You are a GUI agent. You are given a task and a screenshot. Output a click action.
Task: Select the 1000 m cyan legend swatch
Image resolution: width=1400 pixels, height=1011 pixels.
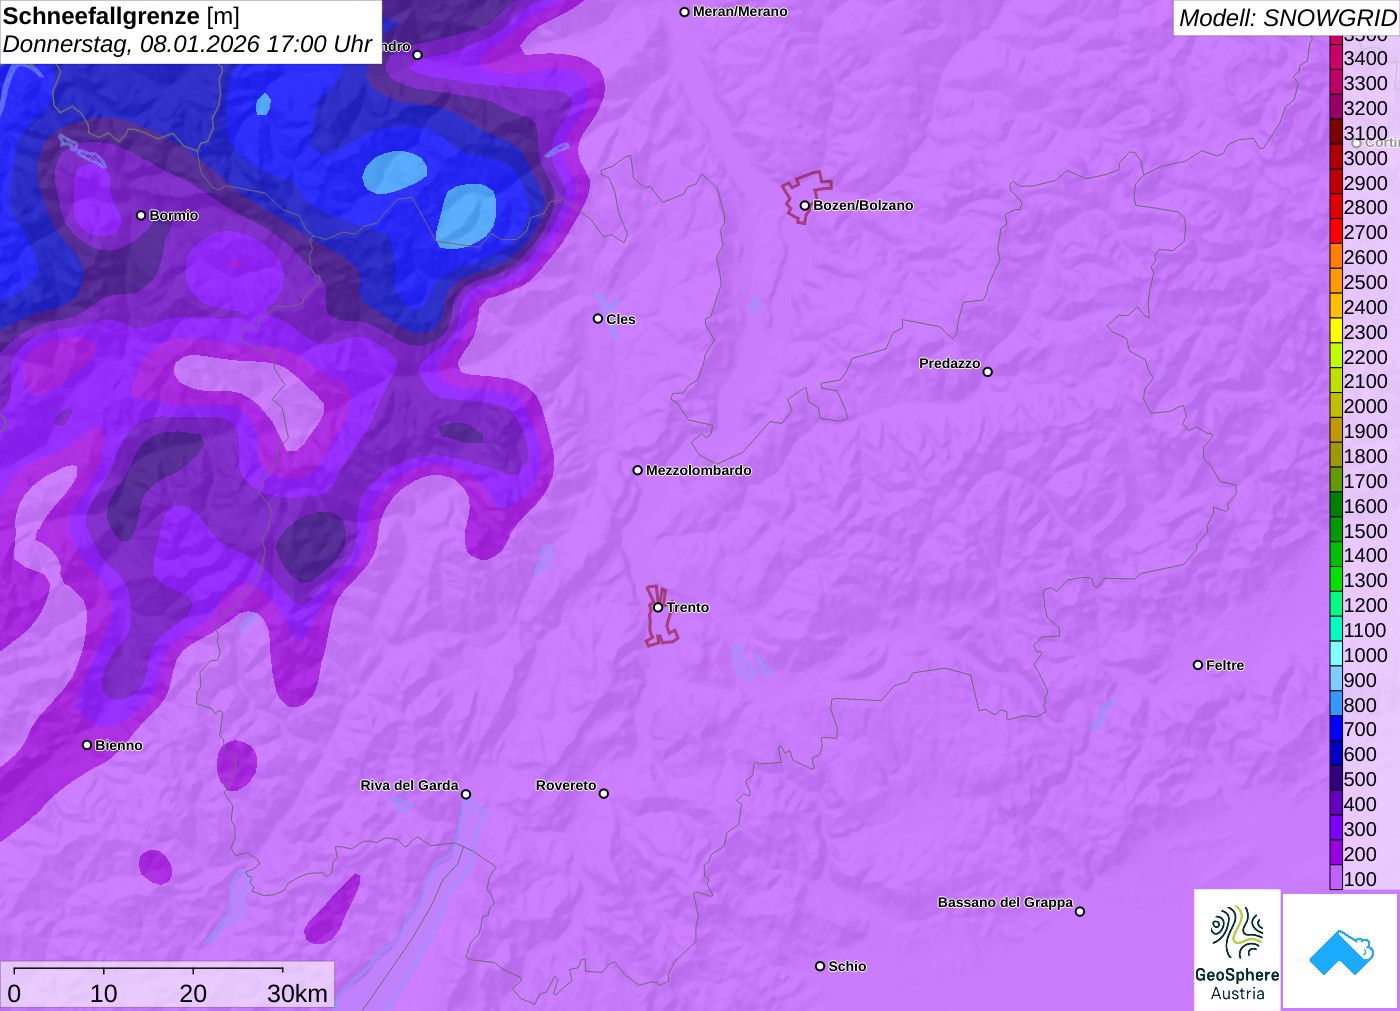1336,654
